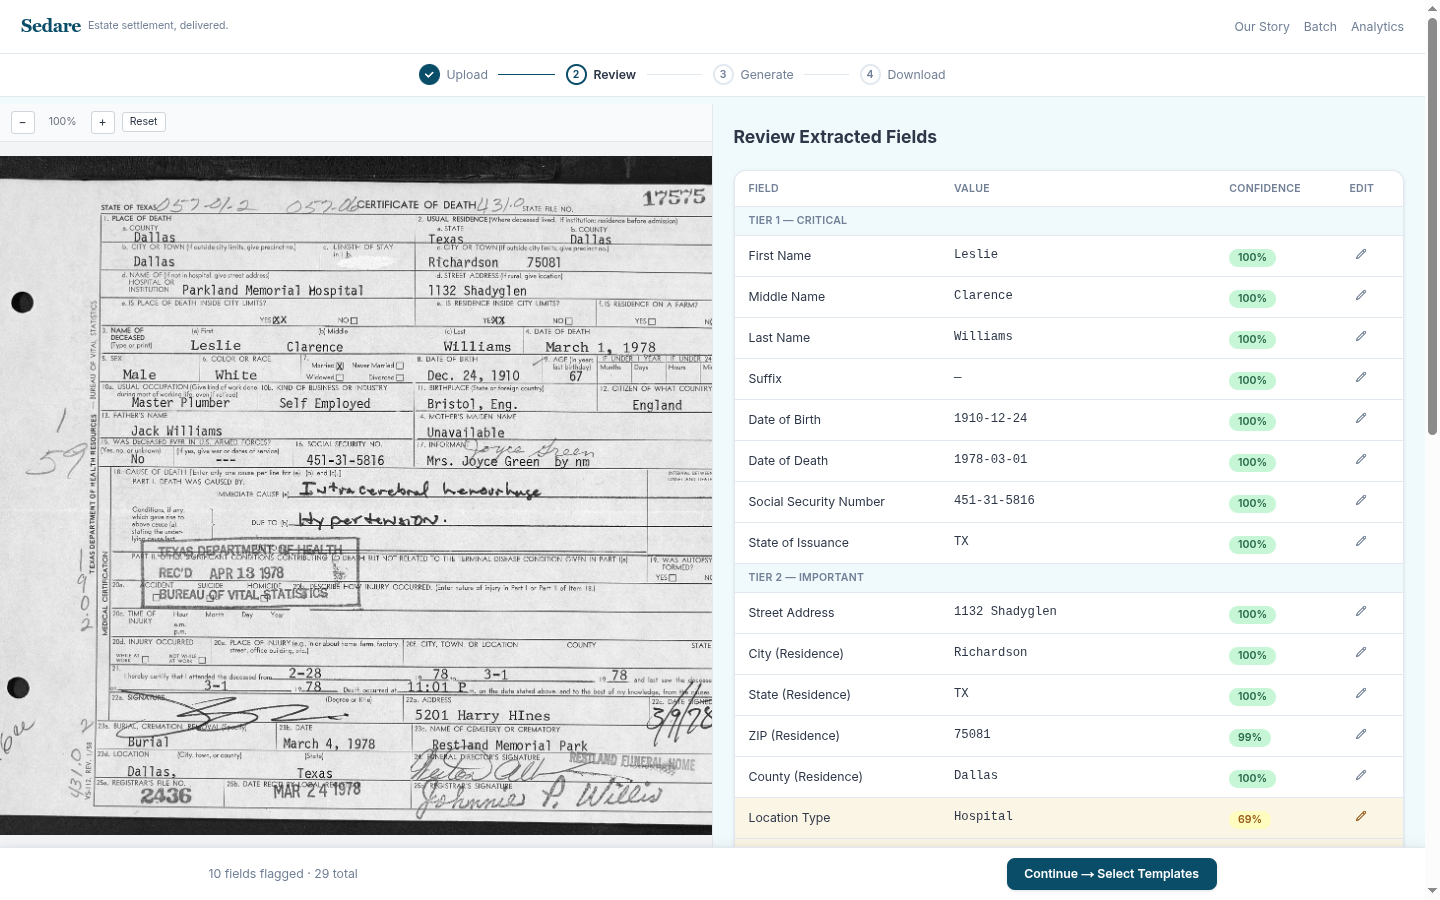Continue to Select Templates

click(x=1111, y=874)
